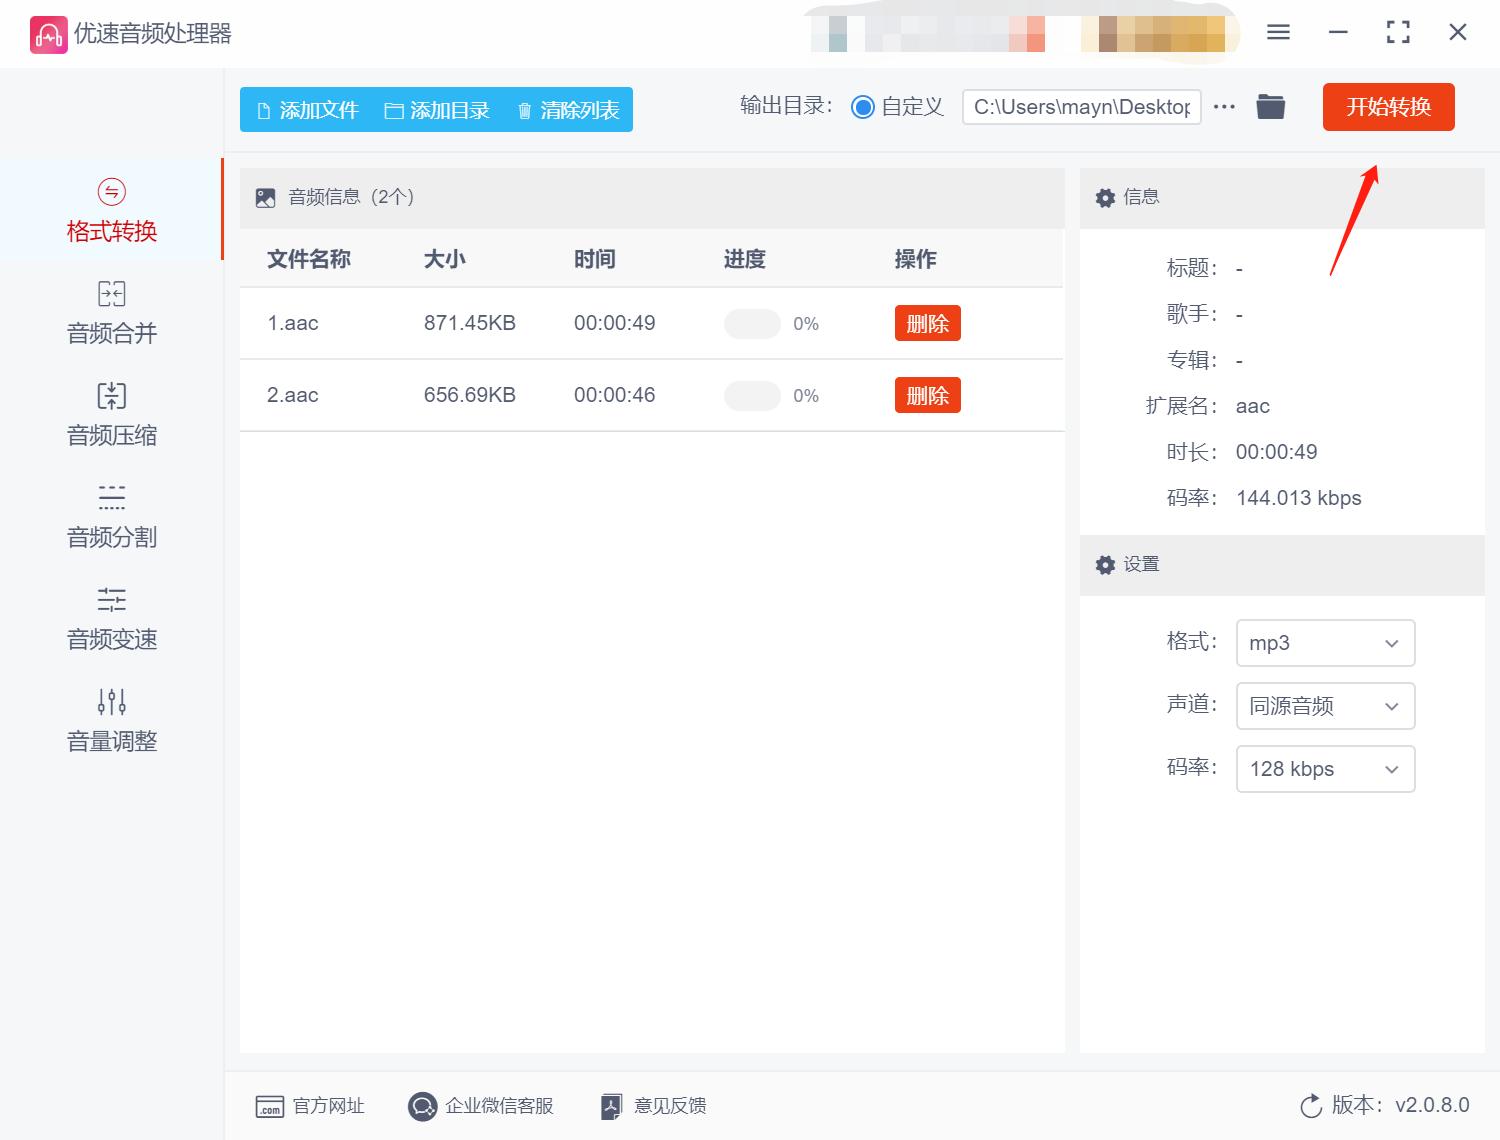Open the 音频压缩 (audio compress) feature
1500x1140 pixels.
point(110,414)
